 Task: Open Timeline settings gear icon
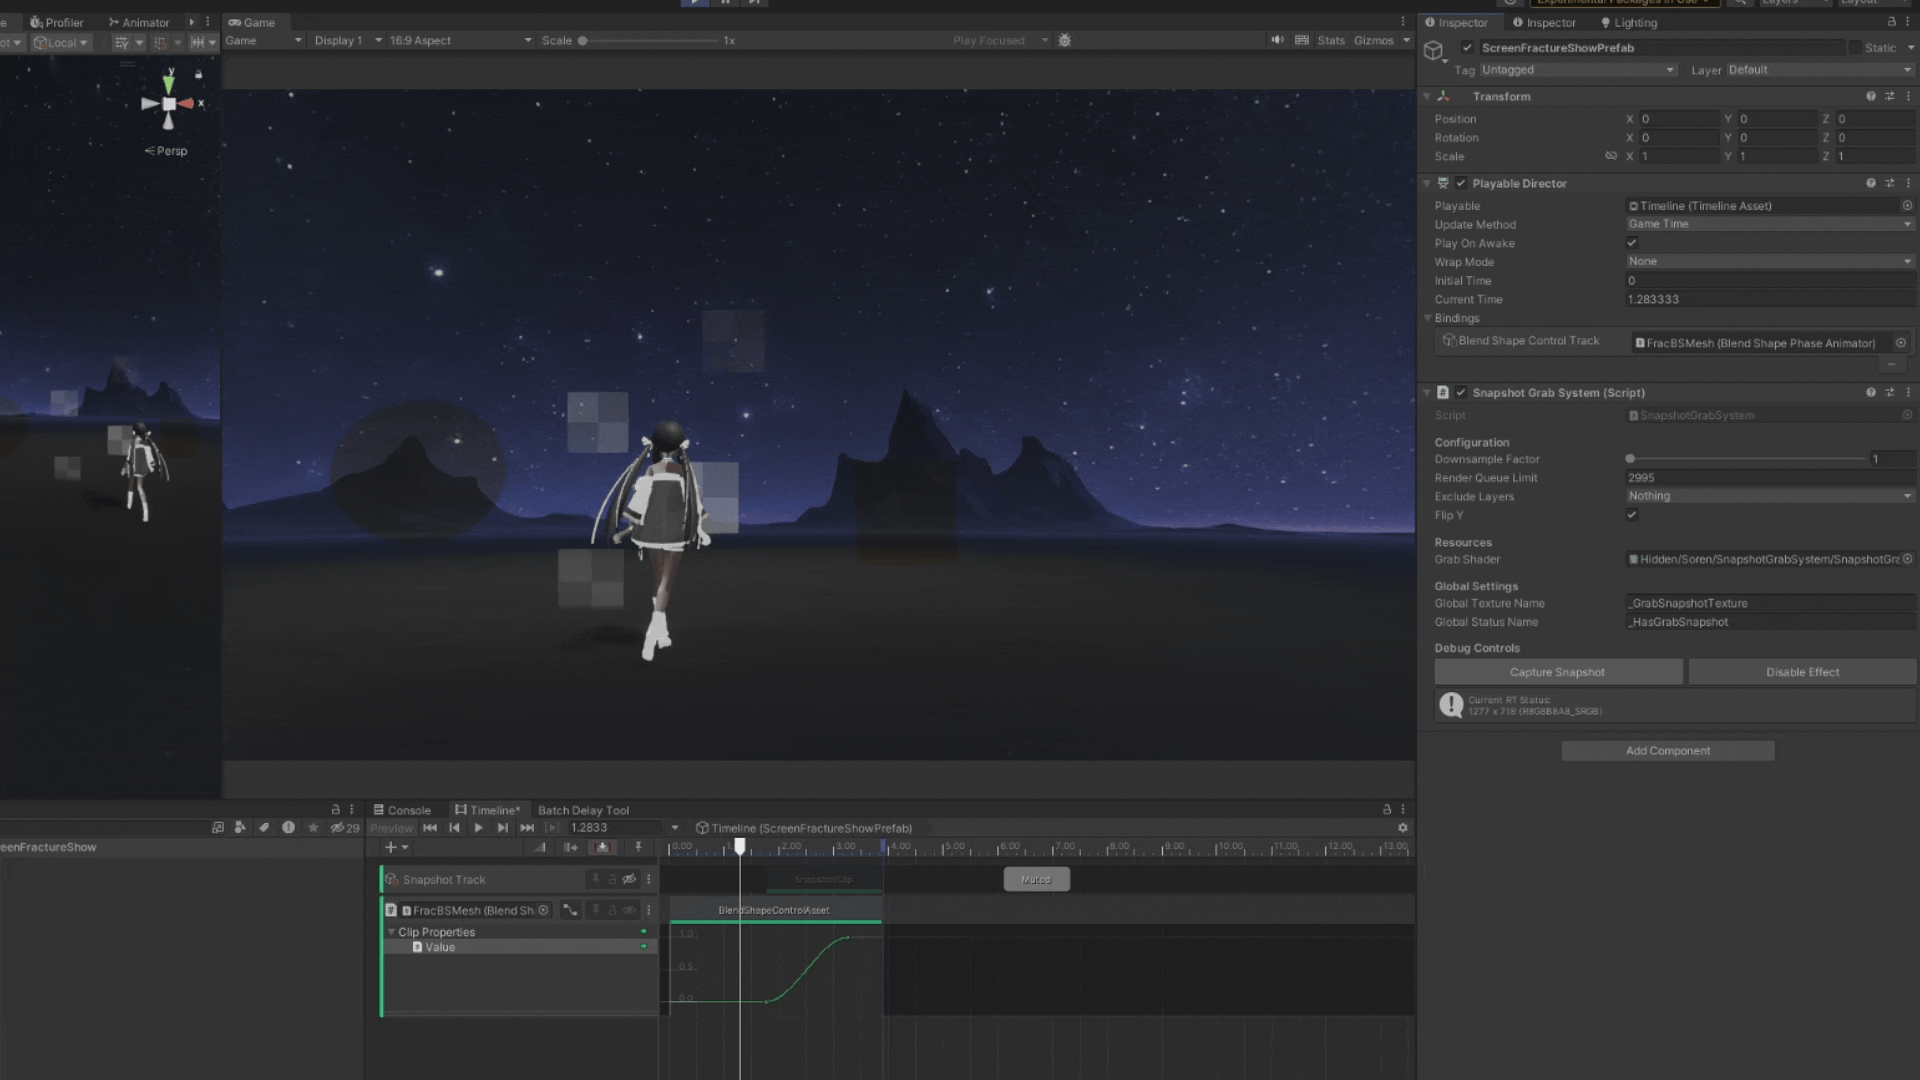click(1402, 828)
